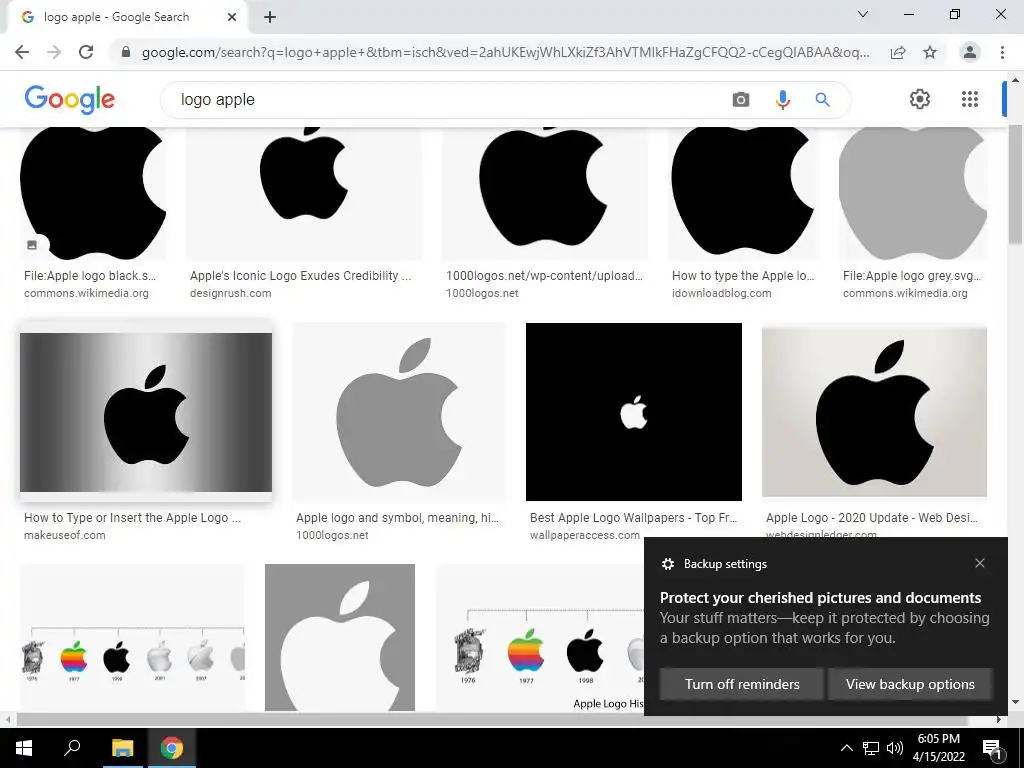The width and height of the screenshot is (1024, 768).
Task: Expand the tab search chevron
Action: pos(863,14)
